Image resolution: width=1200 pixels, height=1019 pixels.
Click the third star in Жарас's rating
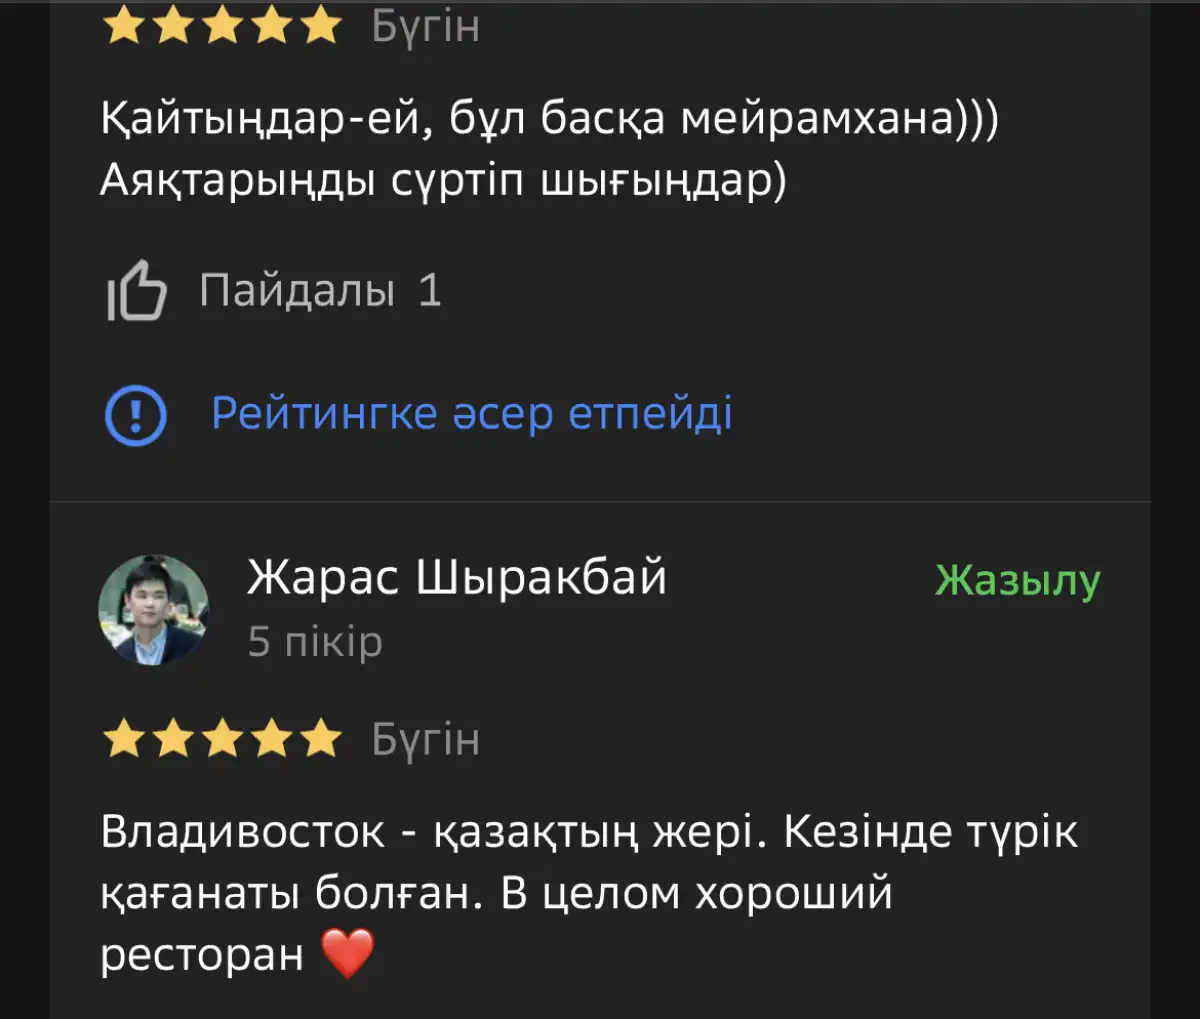click(x=223, y=740)
